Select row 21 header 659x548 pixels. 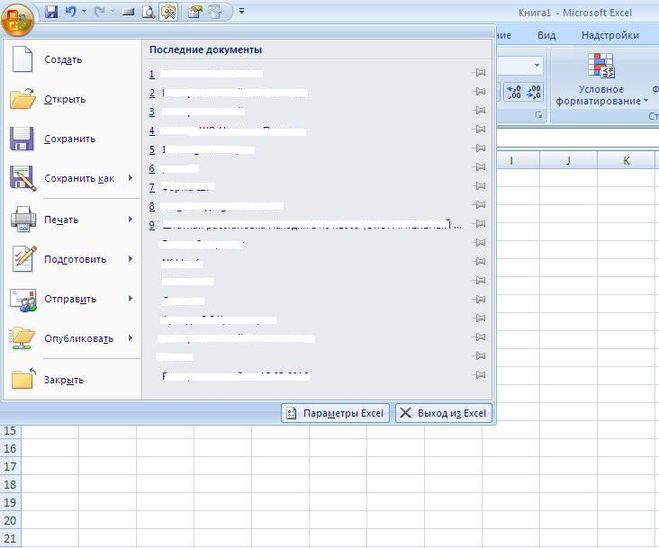tap(10, 538)
